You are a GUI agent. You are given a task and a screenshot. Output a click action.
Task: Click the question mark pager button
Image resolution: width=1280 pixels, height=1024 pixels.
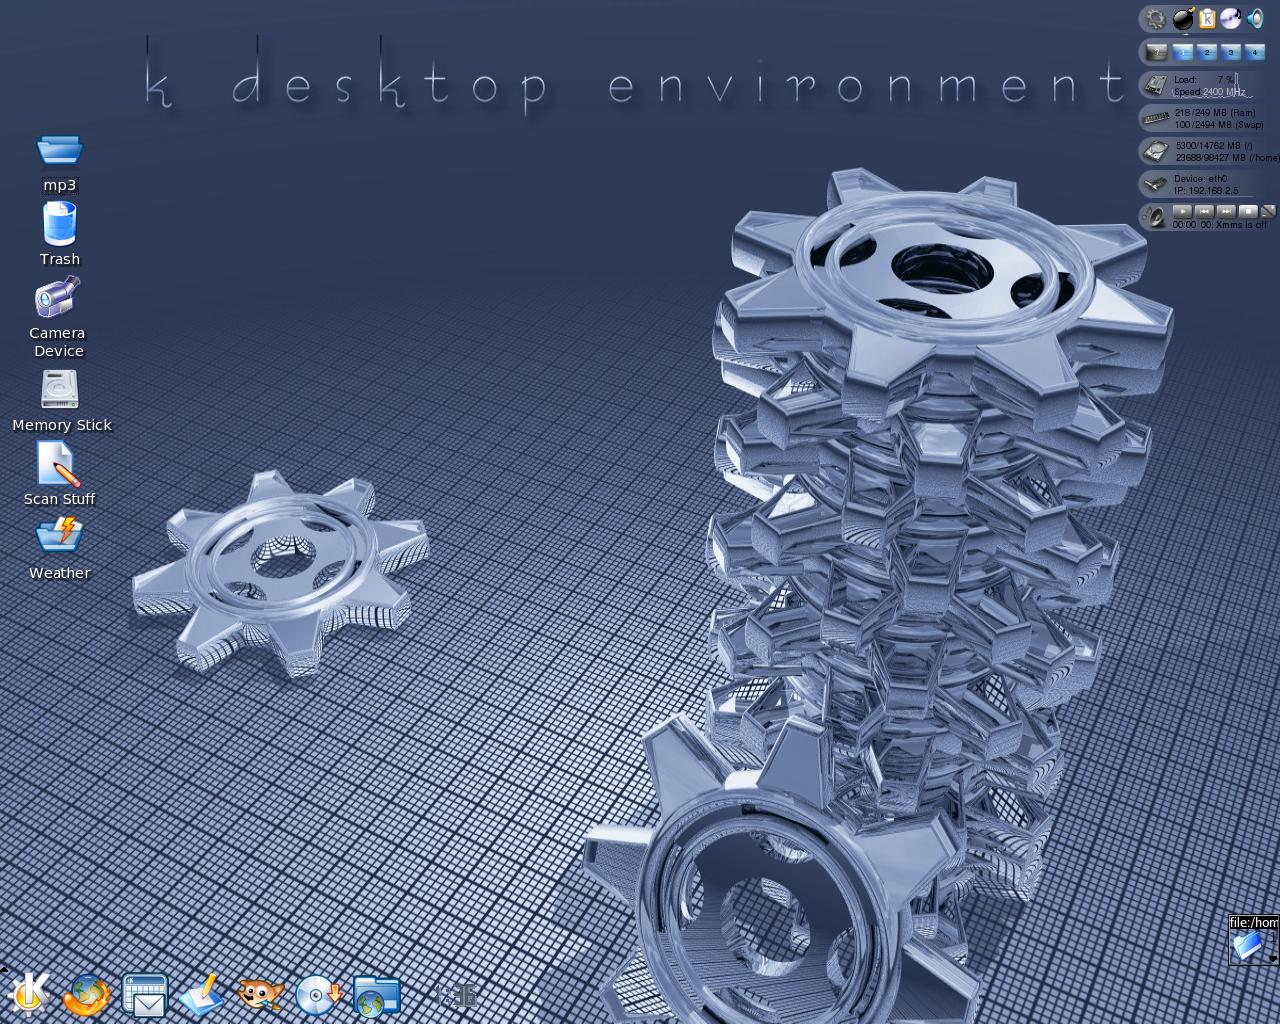(1157, 52)
